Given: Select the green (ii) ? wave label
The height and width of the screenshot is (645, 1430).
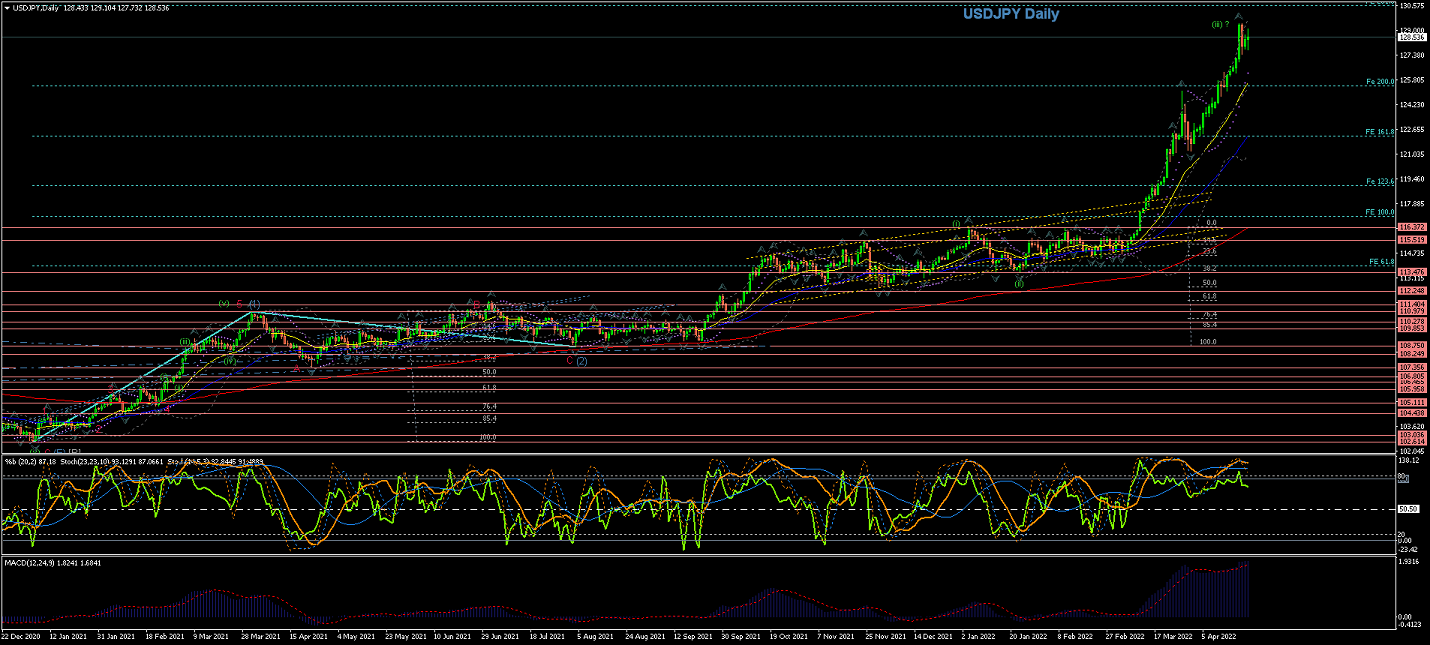Looking at the screenshot, I should [1220, 23].
